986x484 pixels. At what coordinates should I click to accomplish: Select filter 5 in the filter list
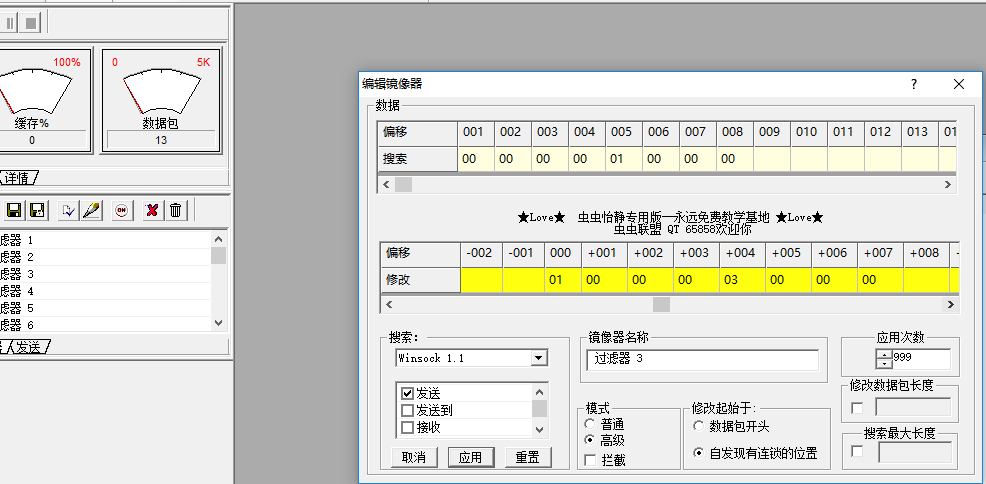[x=105, y=308]
